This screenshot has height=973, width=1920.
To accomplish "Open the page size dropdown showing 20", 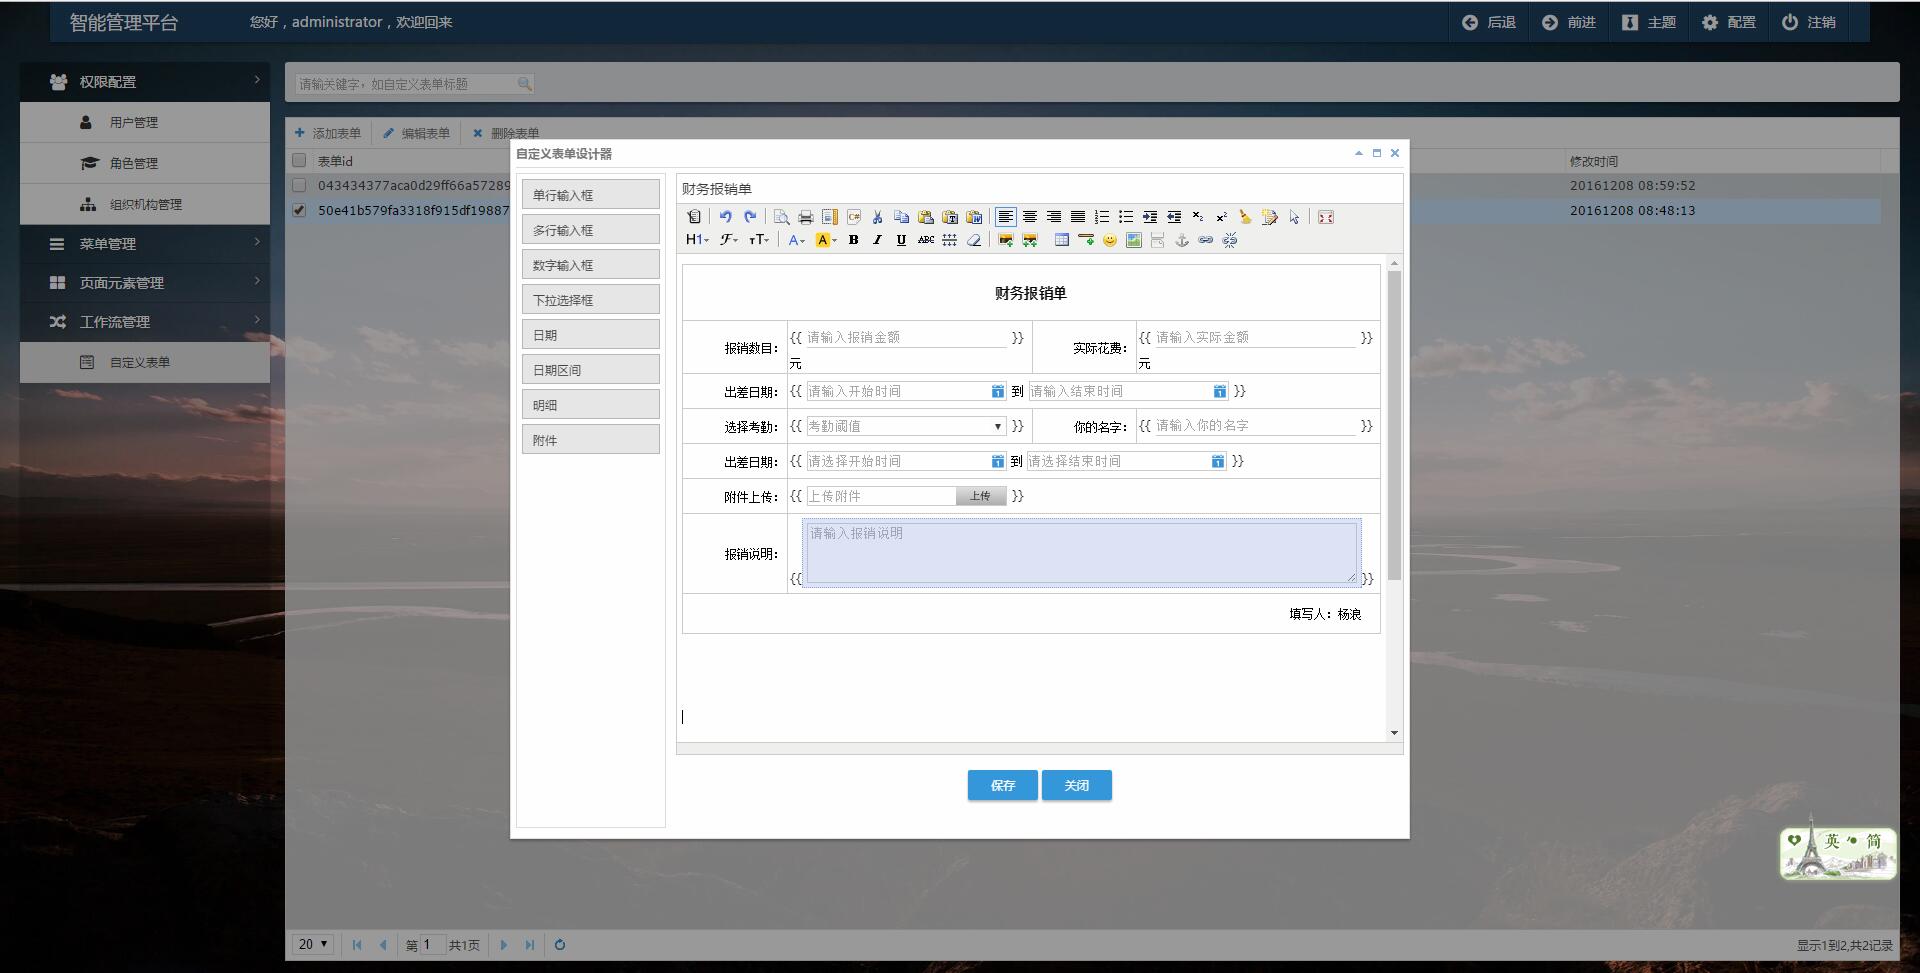I will 313,945.
